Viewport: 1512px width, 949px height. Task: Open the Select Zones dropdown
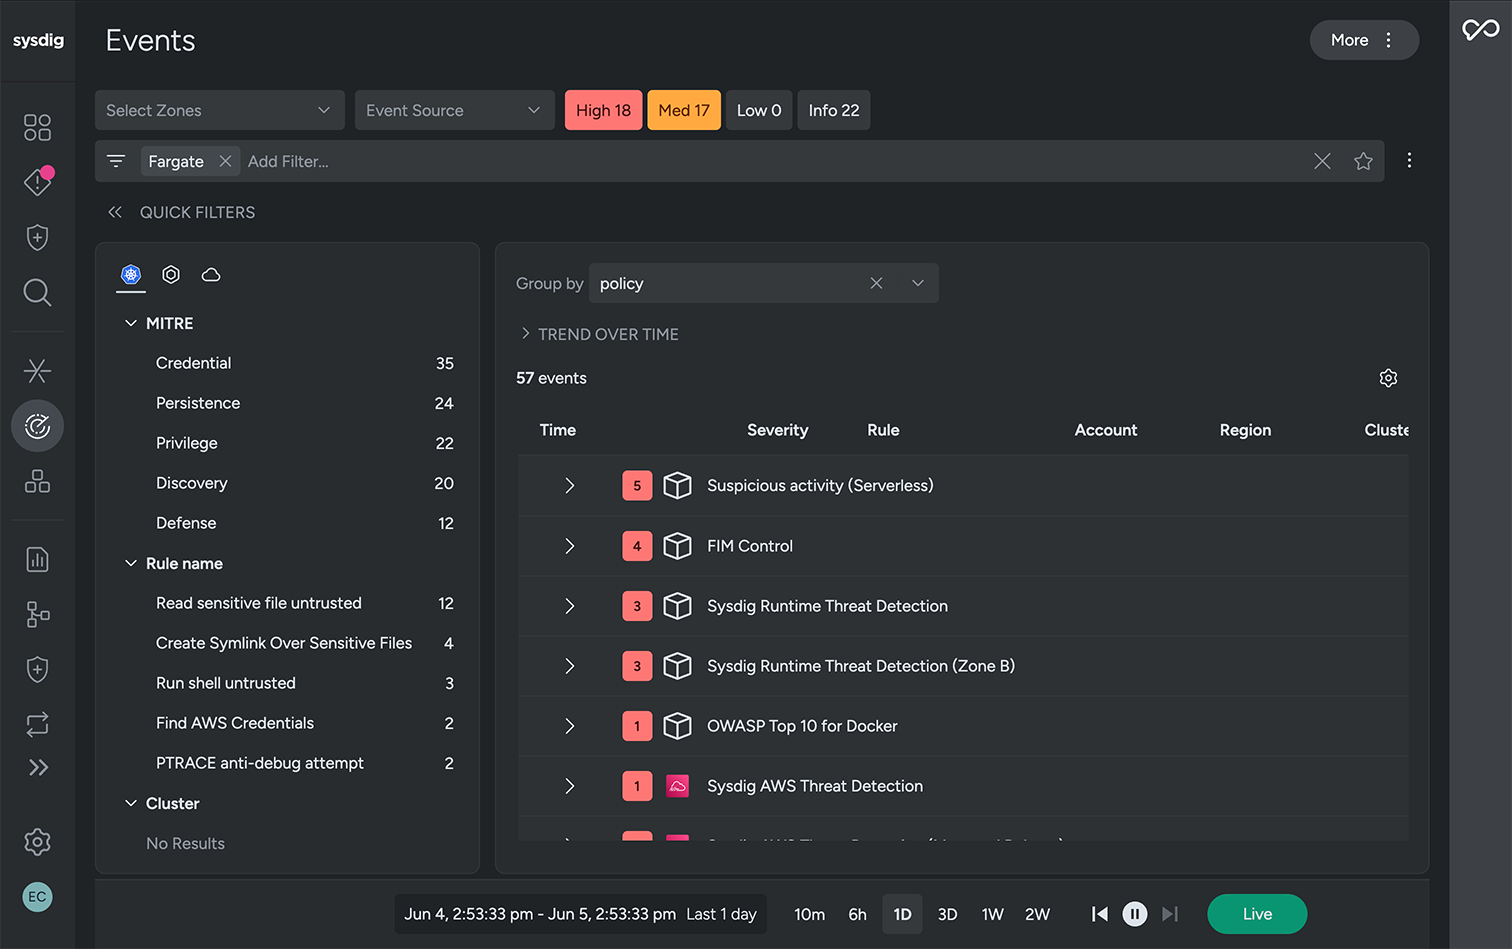(x=220, y=110)
